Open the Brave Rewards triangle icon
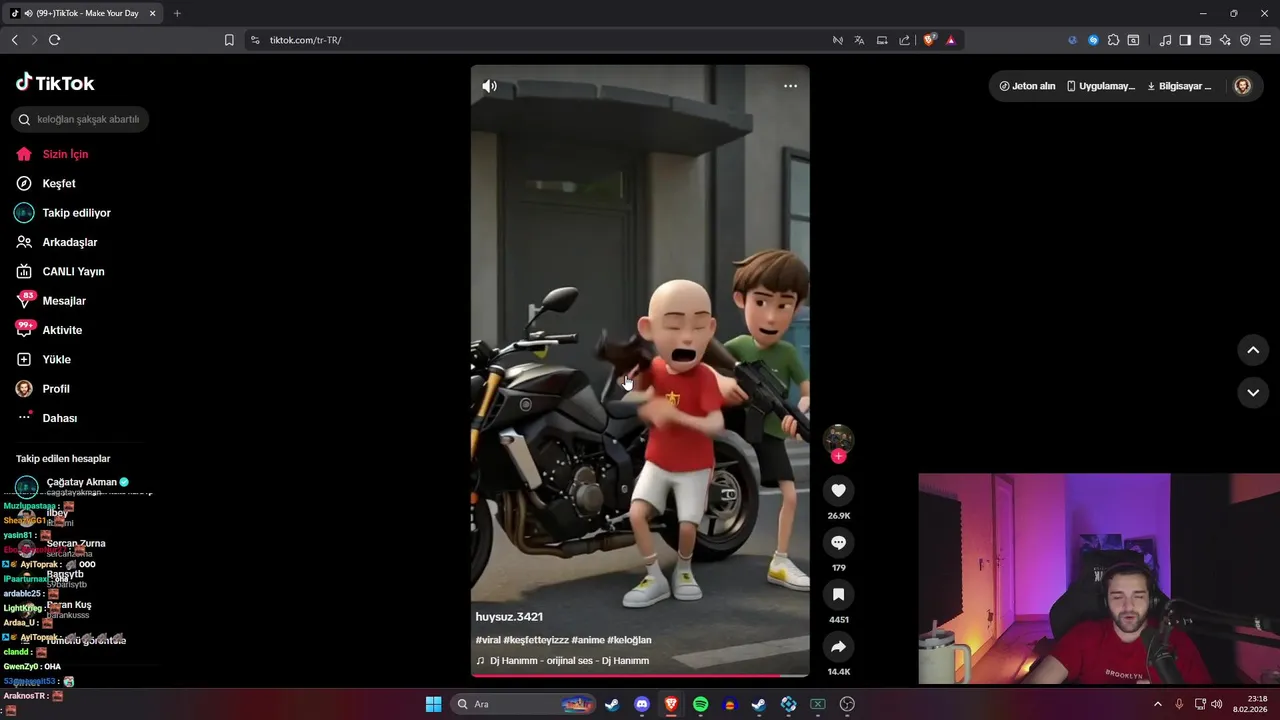This screenshot has height=720, width=1280. tap(950, 40)
